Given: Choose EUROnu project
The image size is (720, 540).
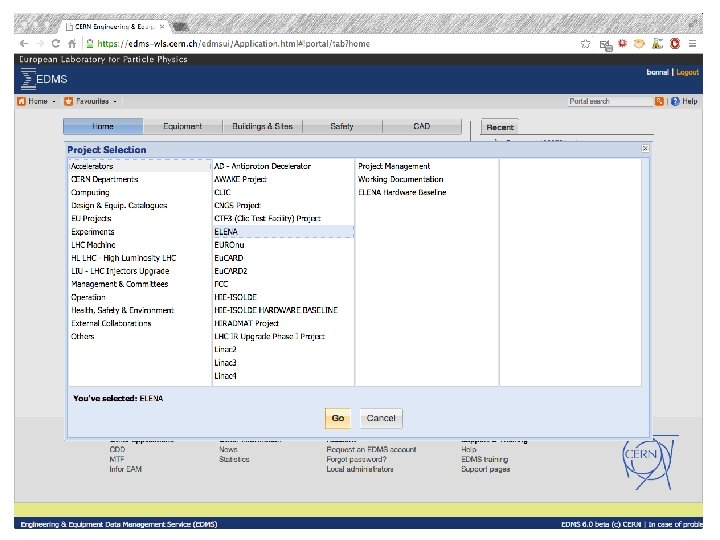Looking at the screenshot, I should pyautogui.click(x=283, y=245).
